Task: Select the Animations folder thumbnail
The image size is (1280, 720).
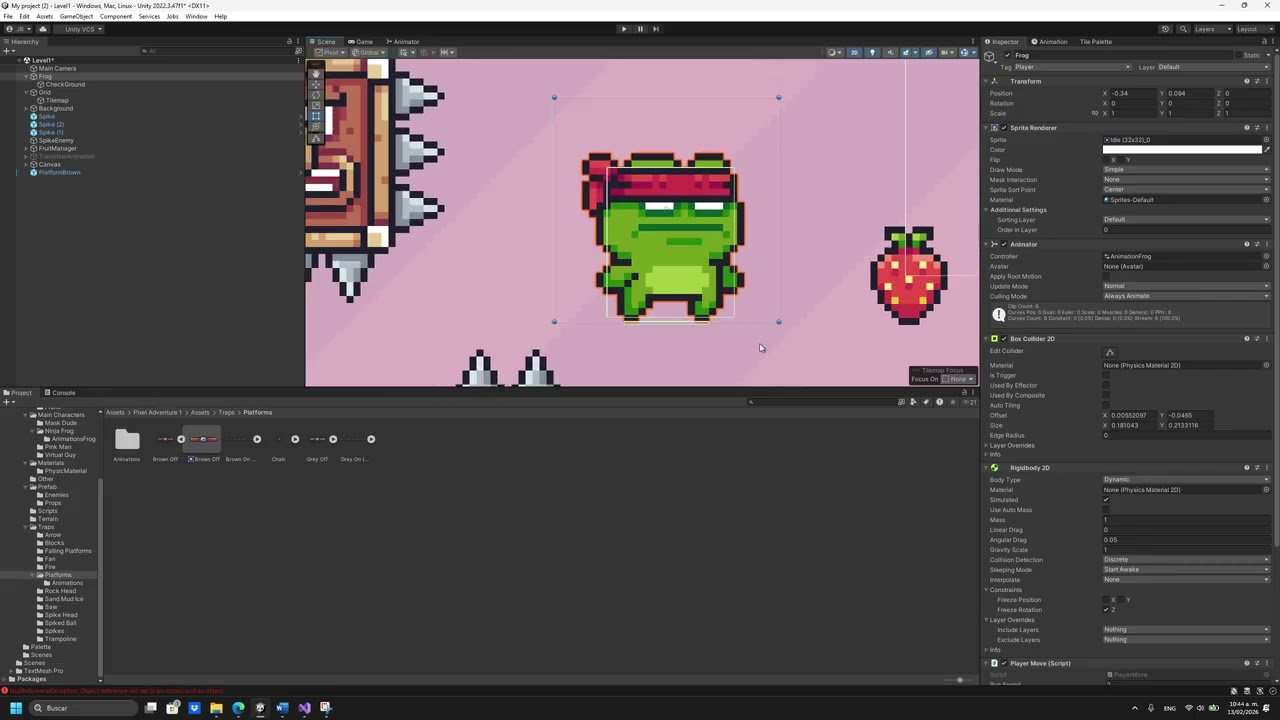Action: coord(127,439)
